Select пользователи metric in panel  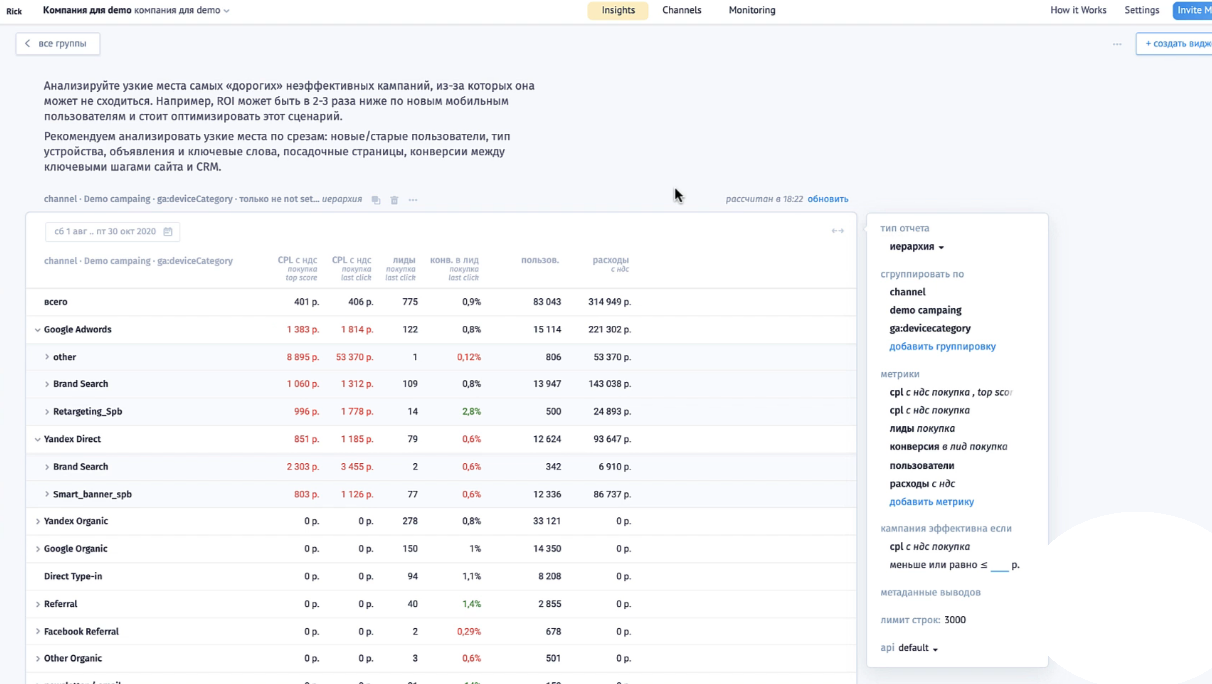click(x=922, y=466)
